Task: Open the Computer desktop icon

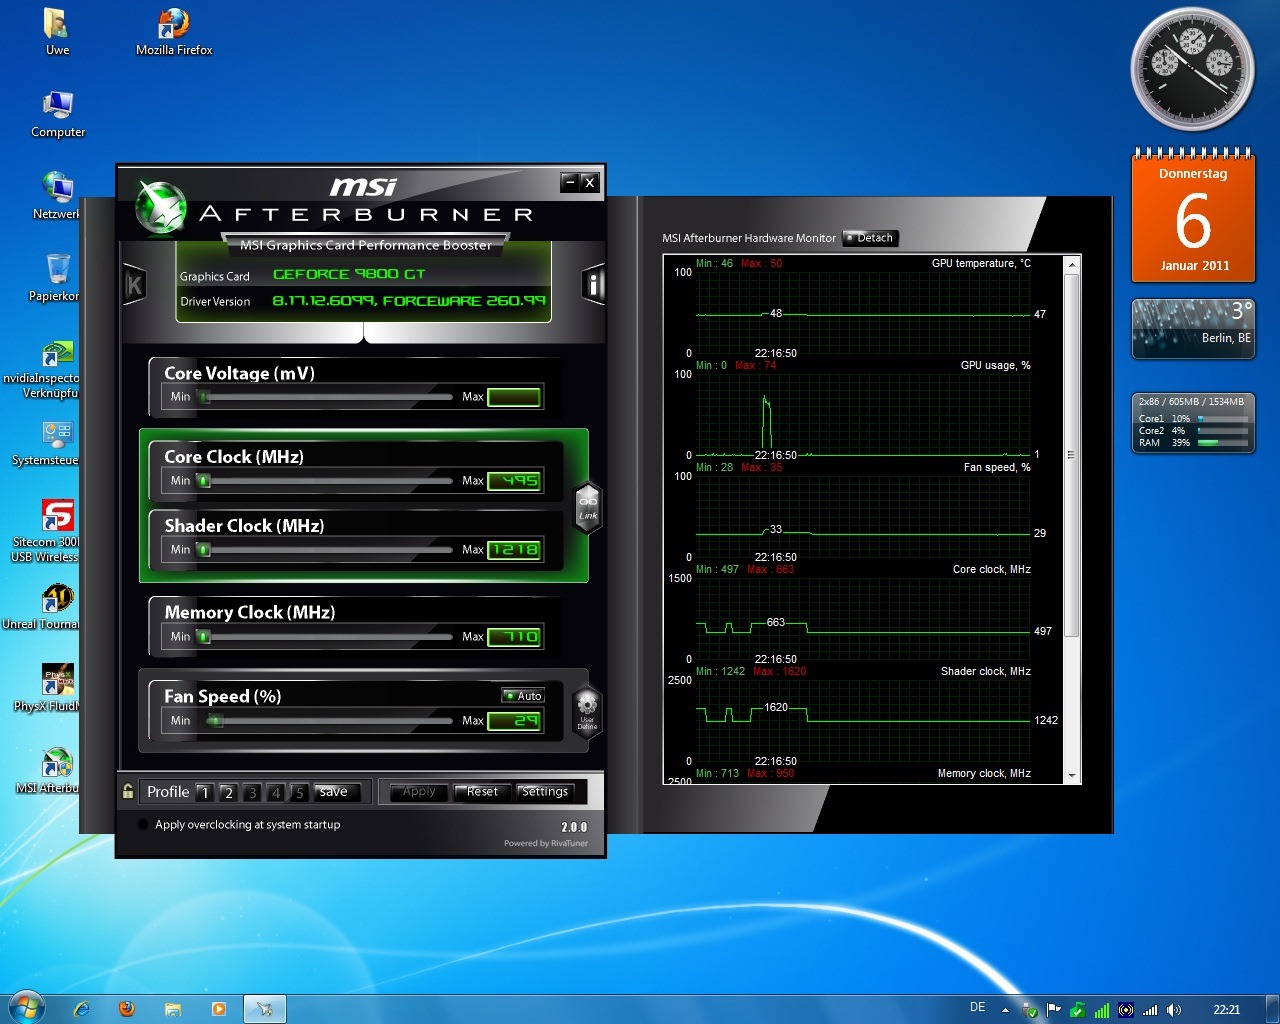Action: (x=58, y=114)
